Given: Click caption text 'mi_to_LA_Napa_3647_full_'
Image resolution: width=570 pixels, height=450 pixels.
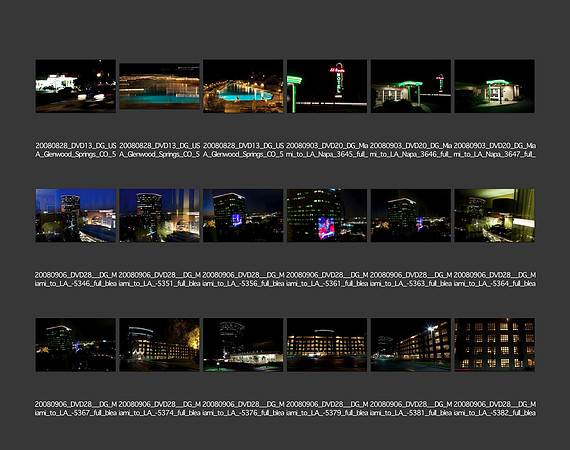Looking at the screenshot, I should pos(494,154).
